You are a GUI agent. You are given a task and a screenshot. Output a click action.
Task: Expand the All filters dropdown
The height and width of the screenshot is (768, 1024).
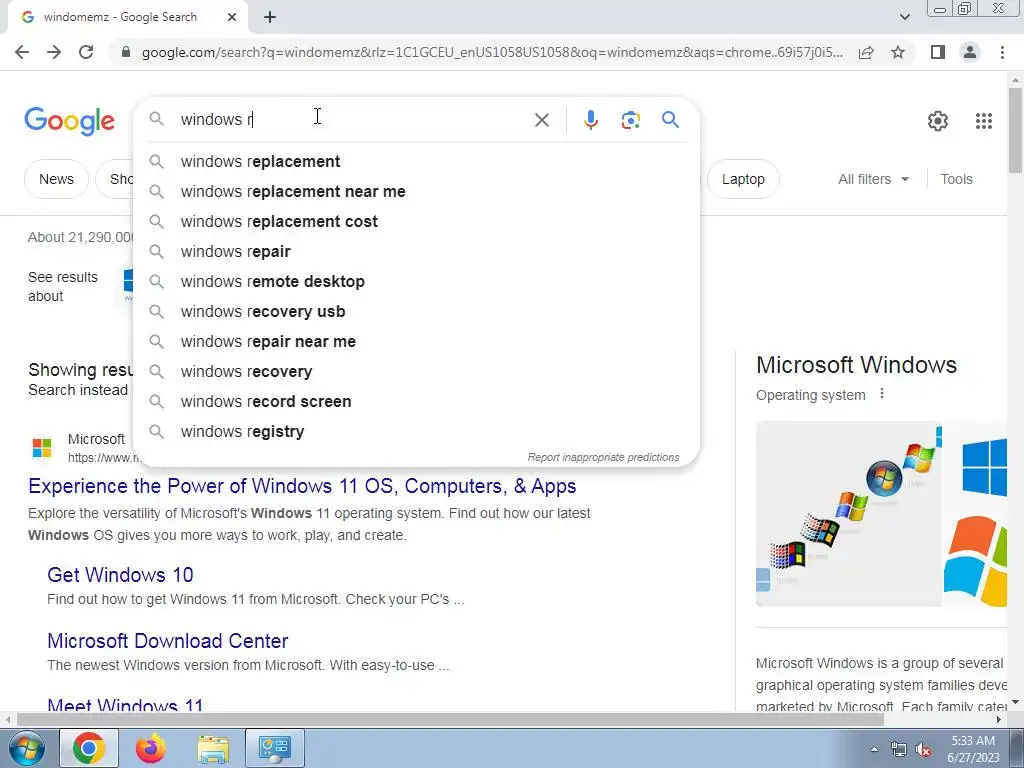point(873,179)
